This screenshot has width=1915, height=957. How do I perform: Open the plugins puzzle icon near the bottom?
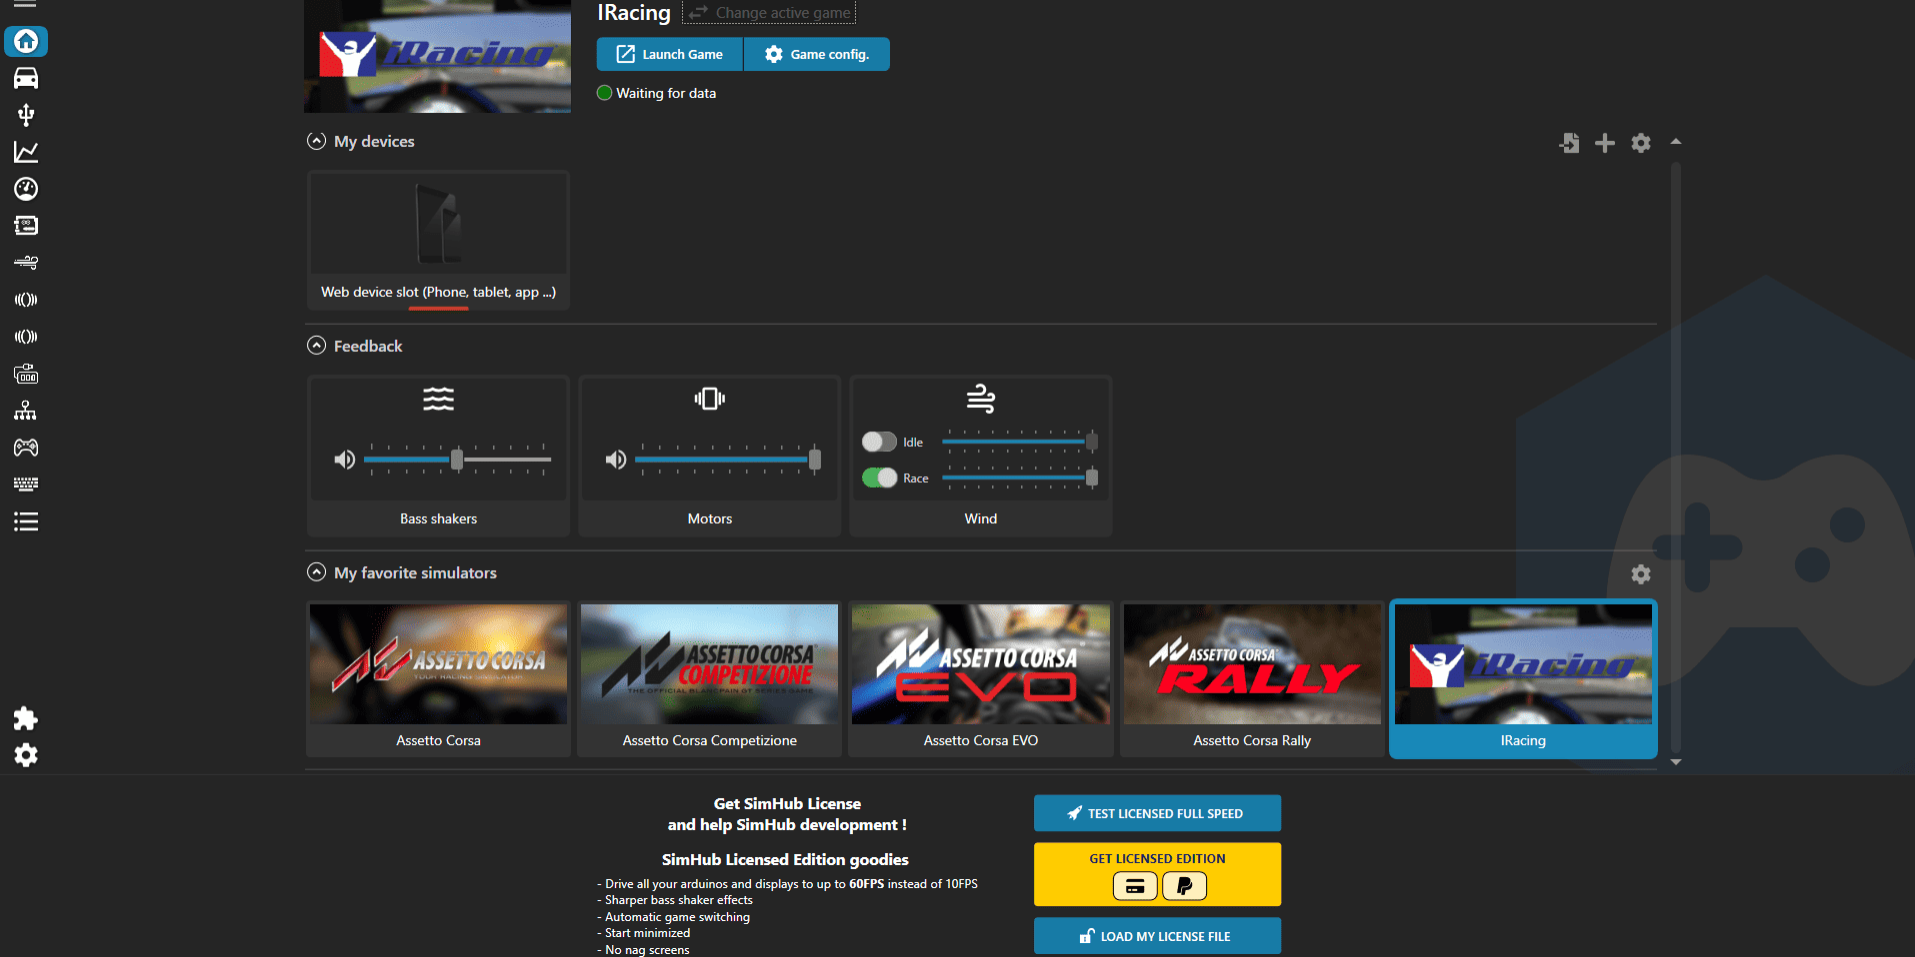pos(25,718)
